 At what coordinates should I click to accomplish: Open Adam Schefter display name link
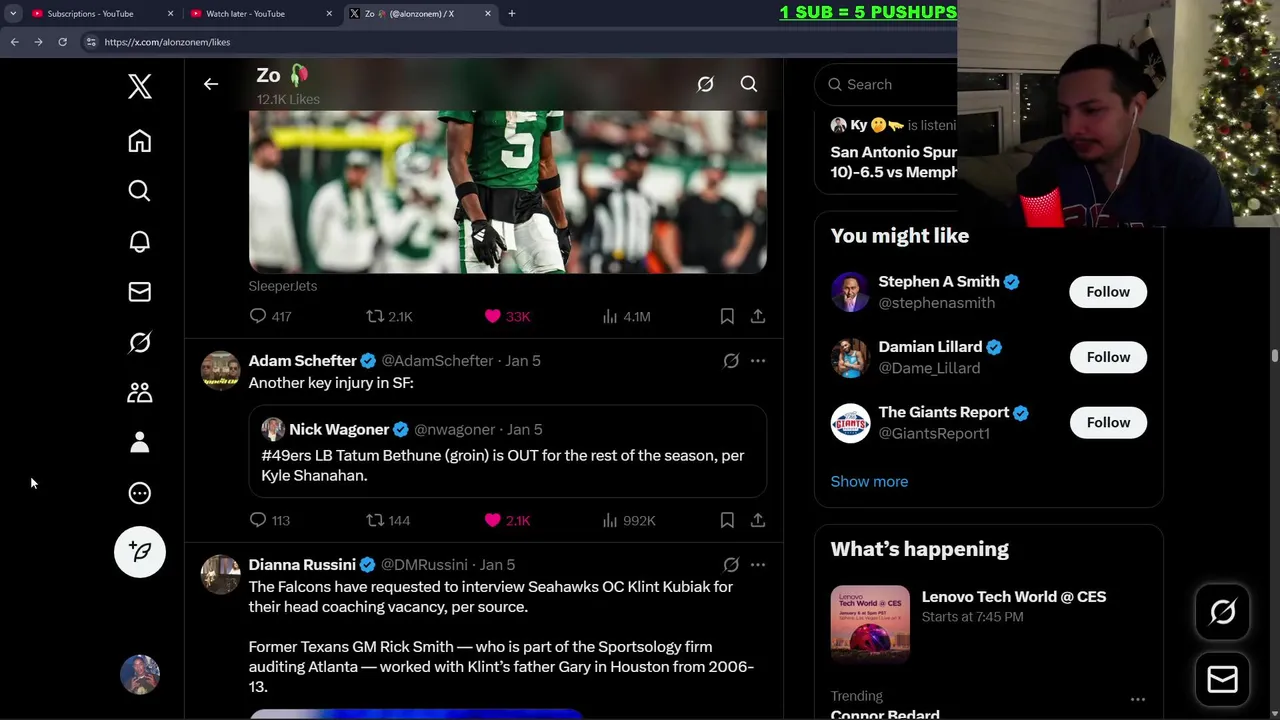[x=303, y=361]
